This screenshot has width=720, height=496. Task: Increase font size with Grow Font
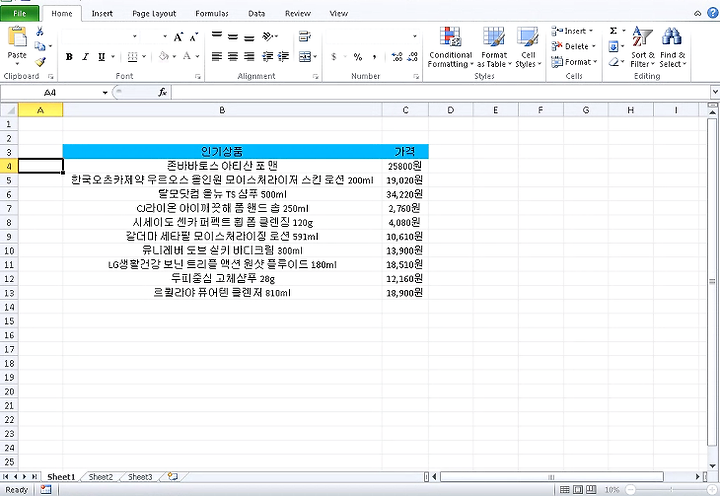point(178,37)
